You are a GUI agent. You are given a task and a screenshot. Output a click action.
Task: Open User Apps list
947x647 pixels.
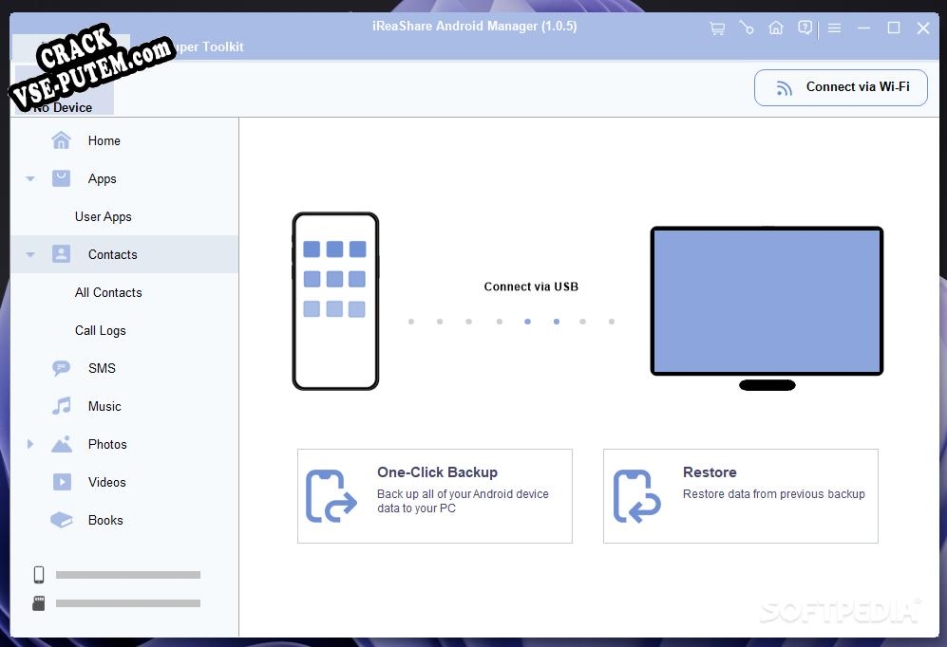[x=103, y=217]
